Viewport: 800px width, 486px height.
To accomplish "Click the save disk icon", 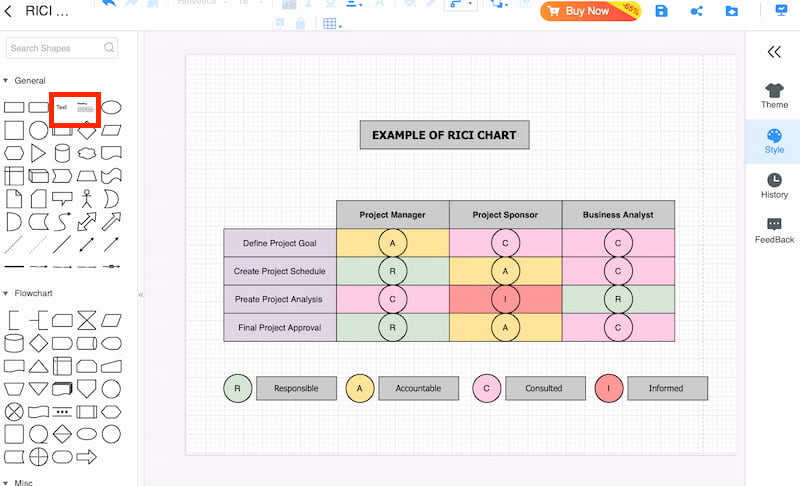I will (x=661, y=11).
